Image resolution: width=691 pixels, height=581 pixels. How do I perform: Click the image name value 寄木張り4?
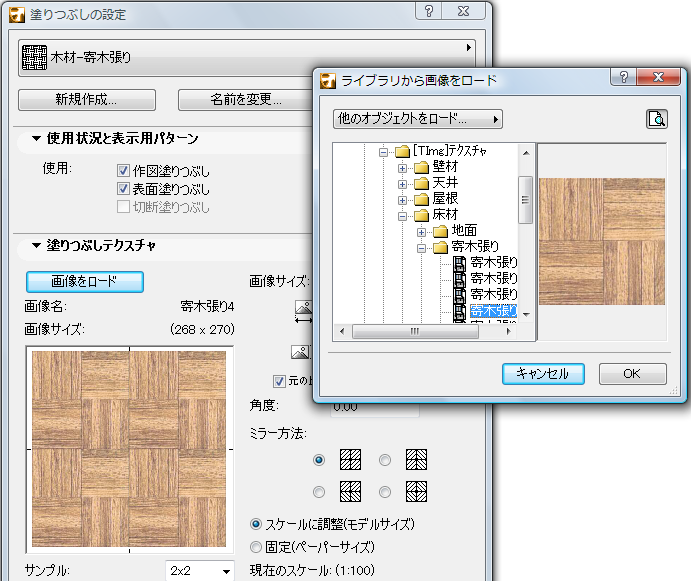[x=207, y=306]
